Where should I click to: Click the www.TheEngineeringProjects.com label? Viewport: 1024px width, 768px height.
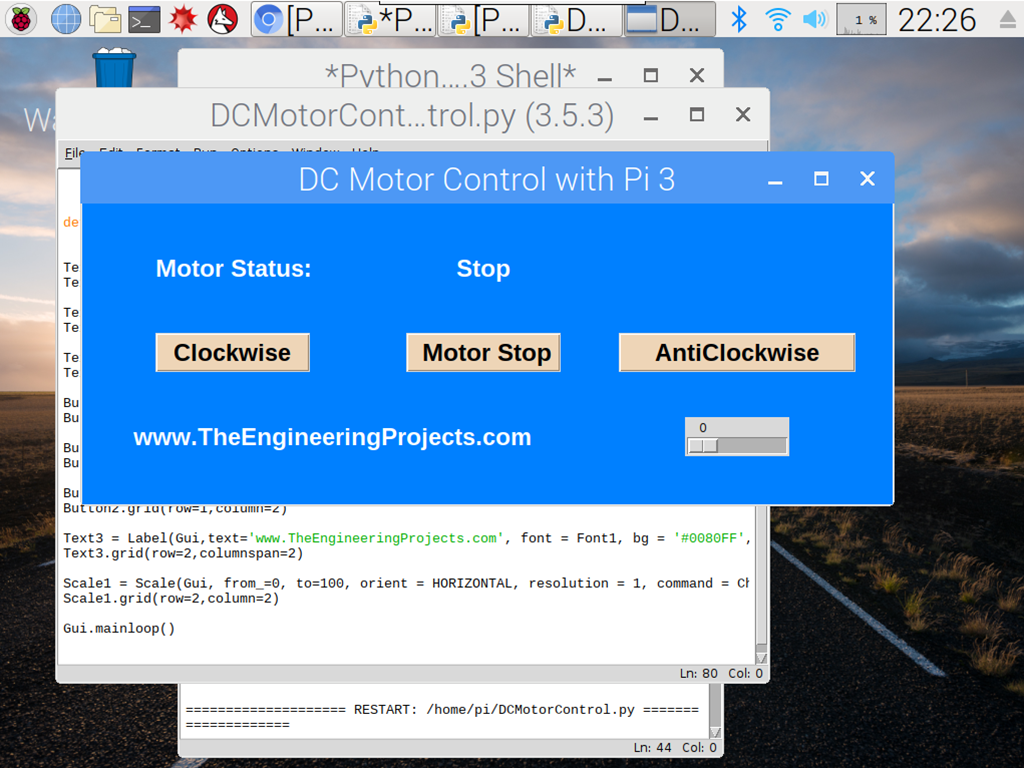click(332, 437)
